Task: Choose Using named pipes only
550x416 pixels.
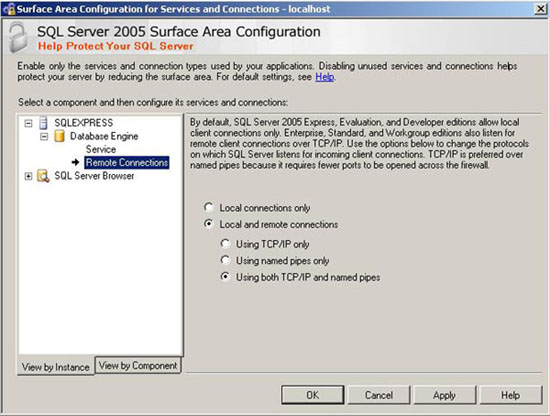Action: point(225,260)
